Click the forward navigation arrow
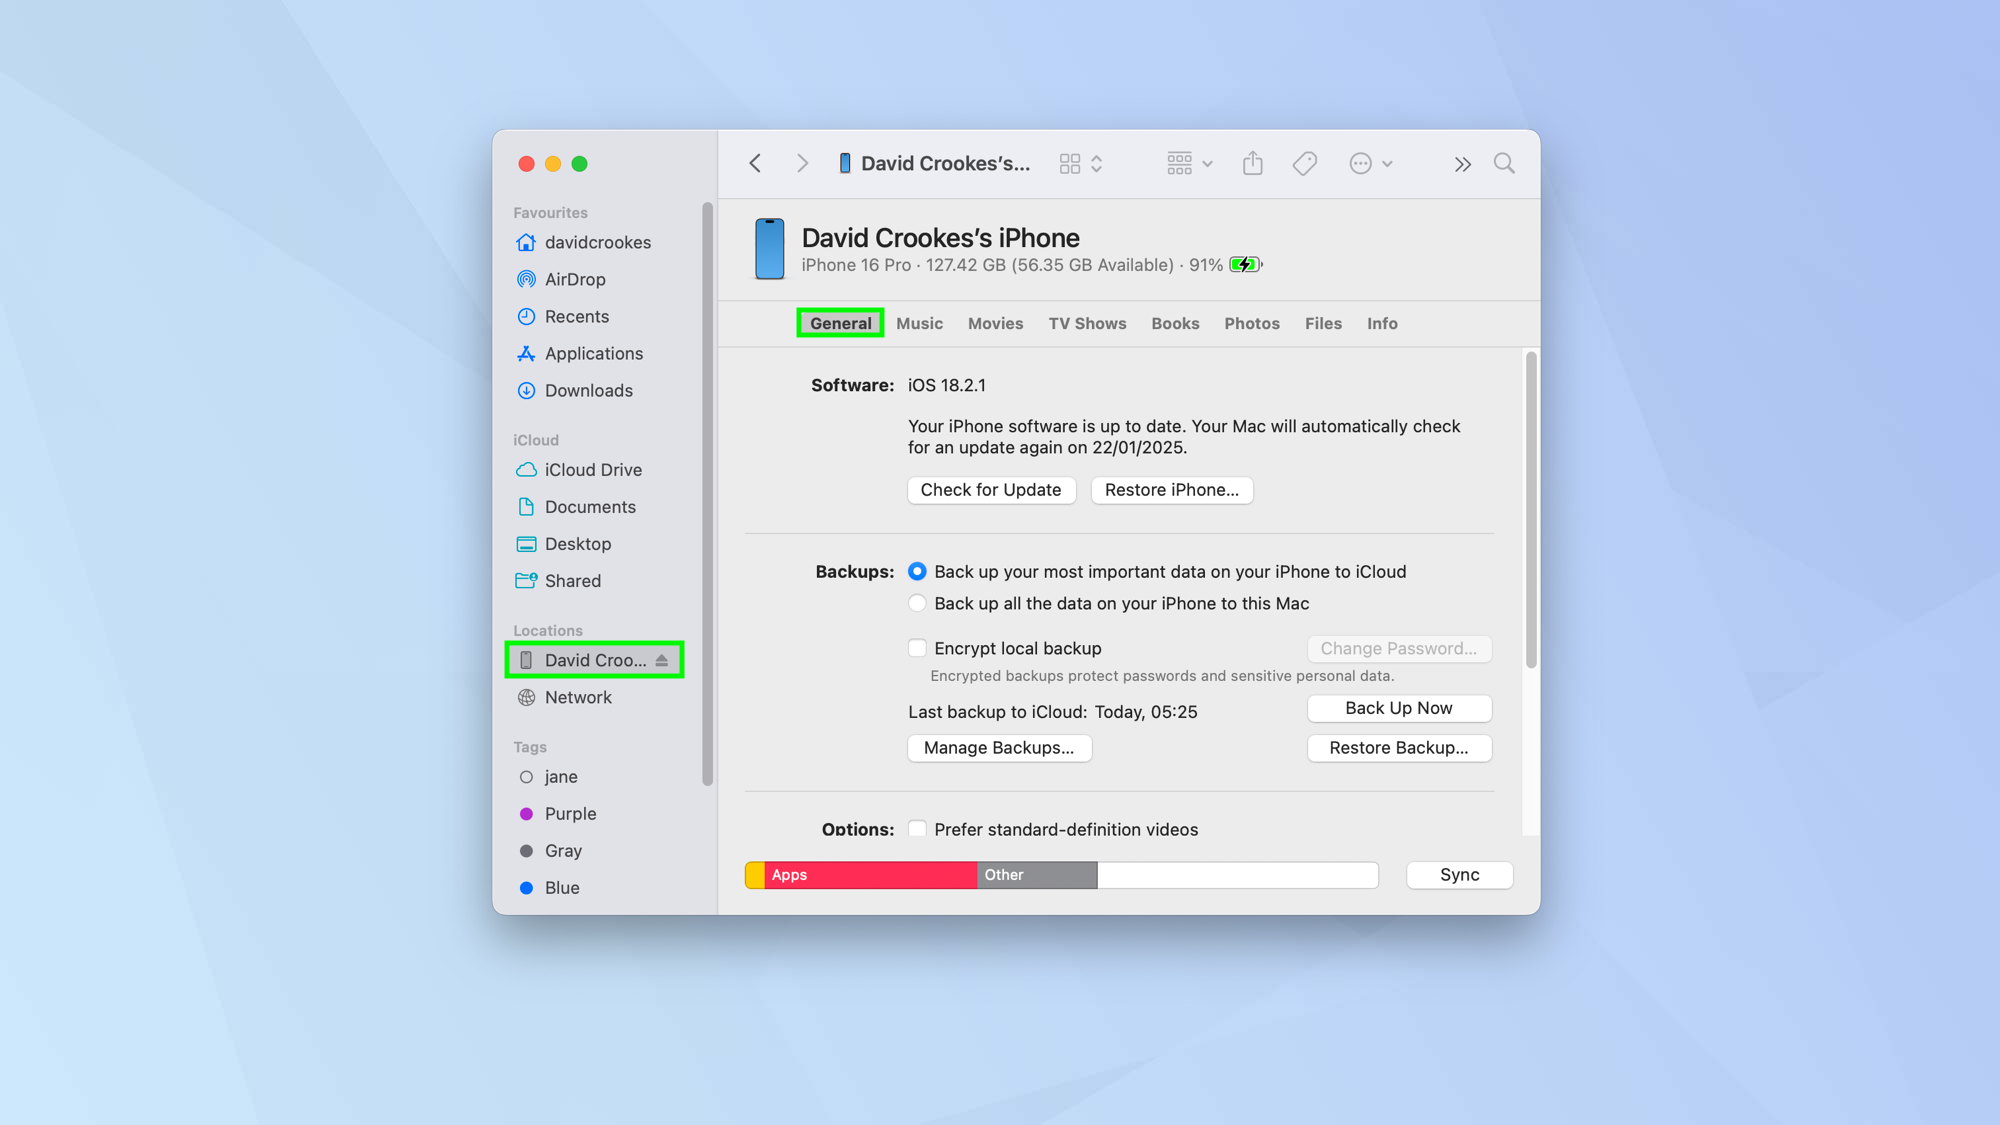 801,163
